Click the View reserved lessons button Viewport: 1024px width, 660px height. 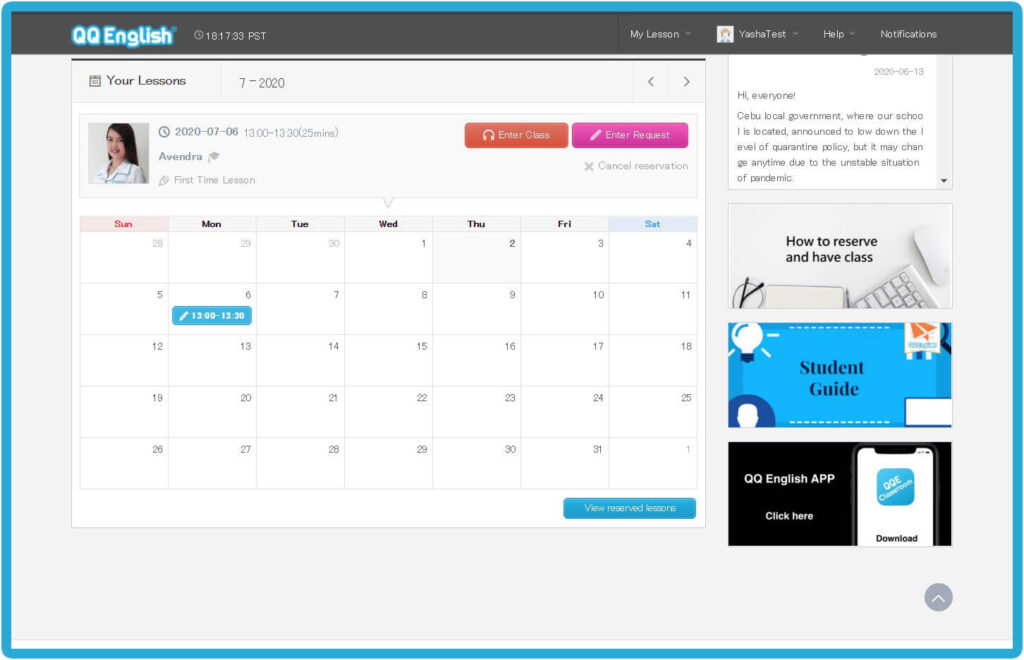coord(629,508)
